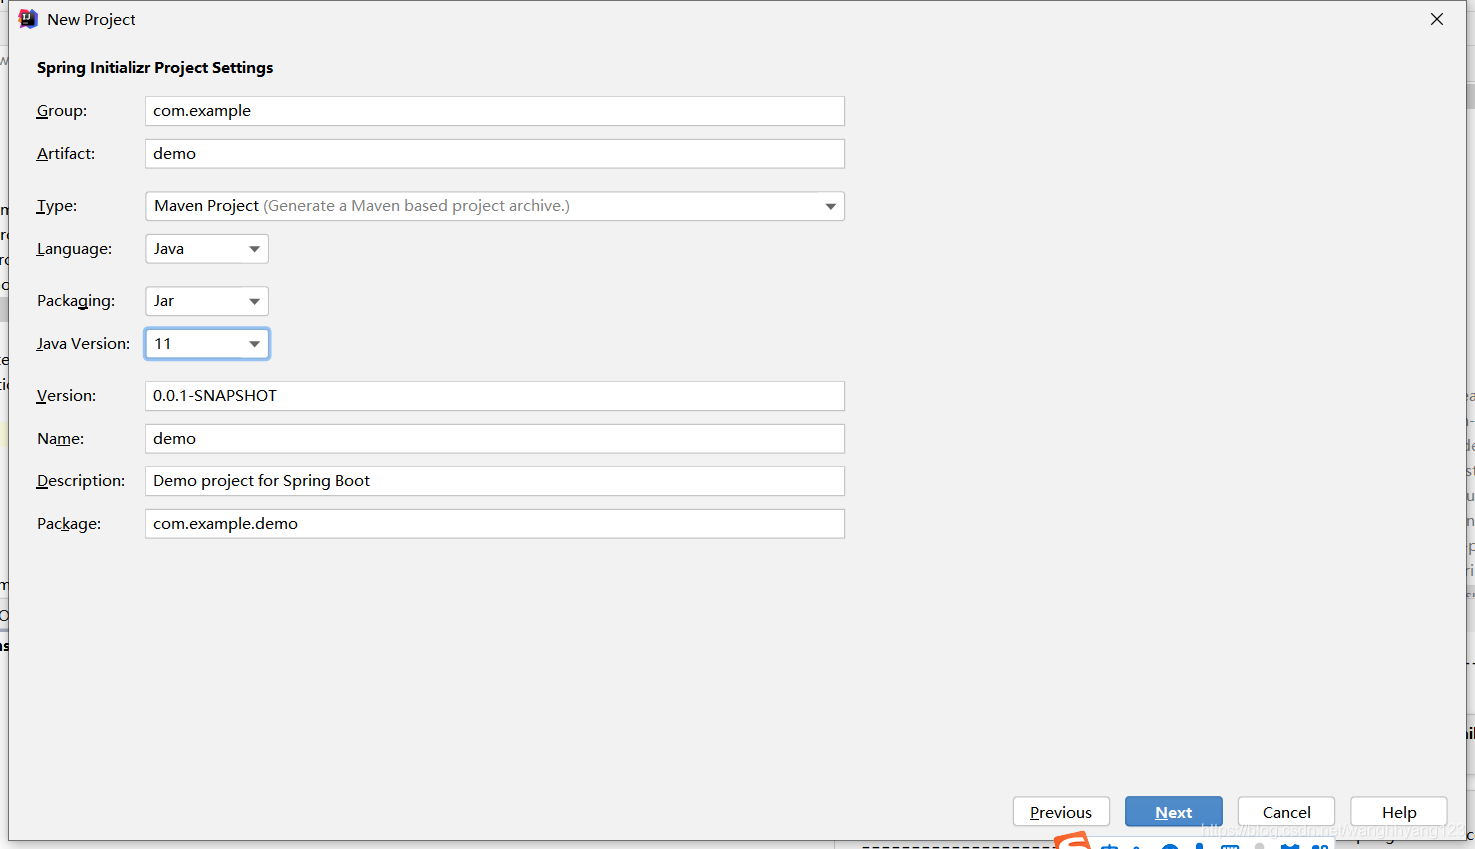Click the Package field com.example.demo

click(x=494, y=524)
